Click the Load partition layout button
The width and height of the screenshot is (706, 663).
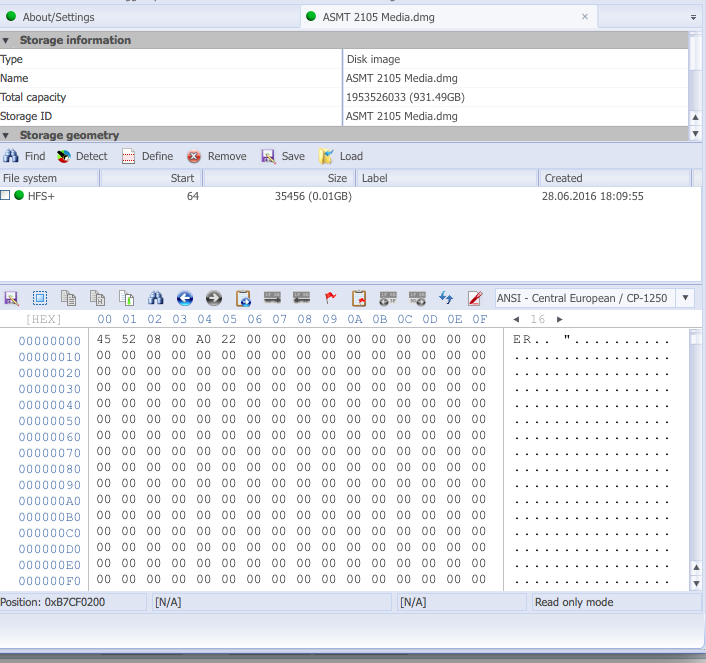(341, 156)
